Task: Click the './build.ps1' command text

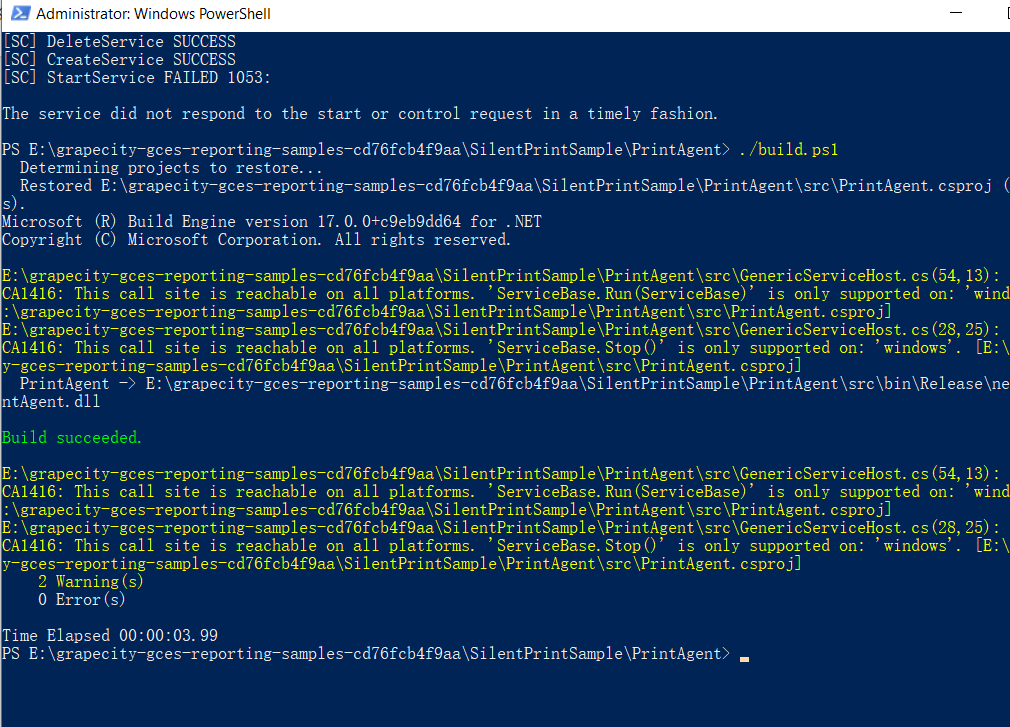Action: click(x=788, y=150)
